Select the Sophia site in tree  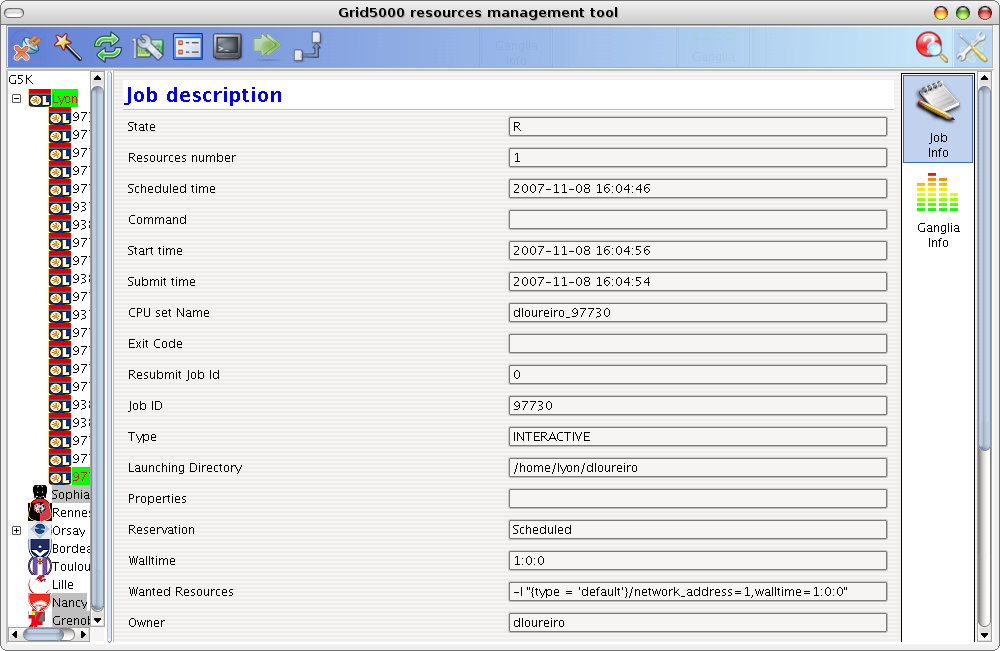click(x=70, y=494)
